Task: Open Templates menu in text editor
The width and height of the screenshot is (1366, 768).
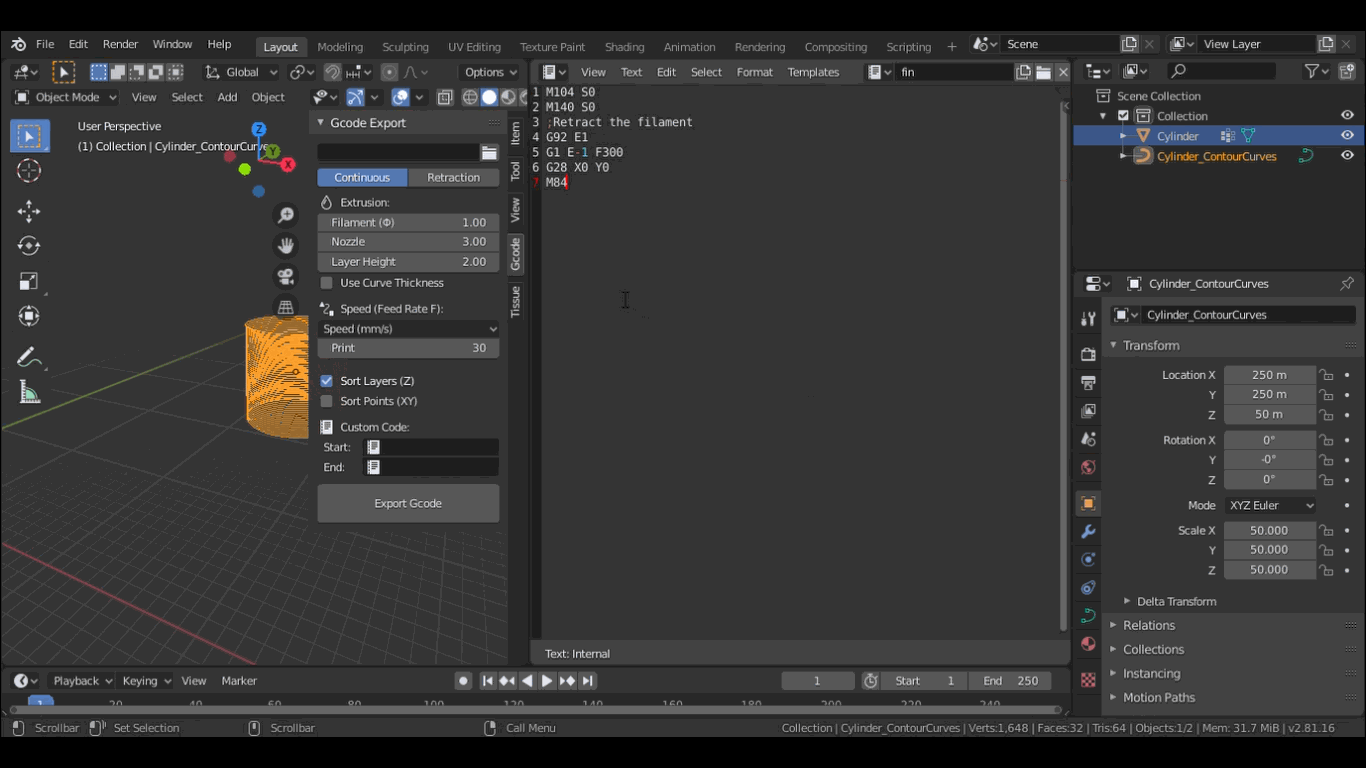Action: (x=813, y=72)
